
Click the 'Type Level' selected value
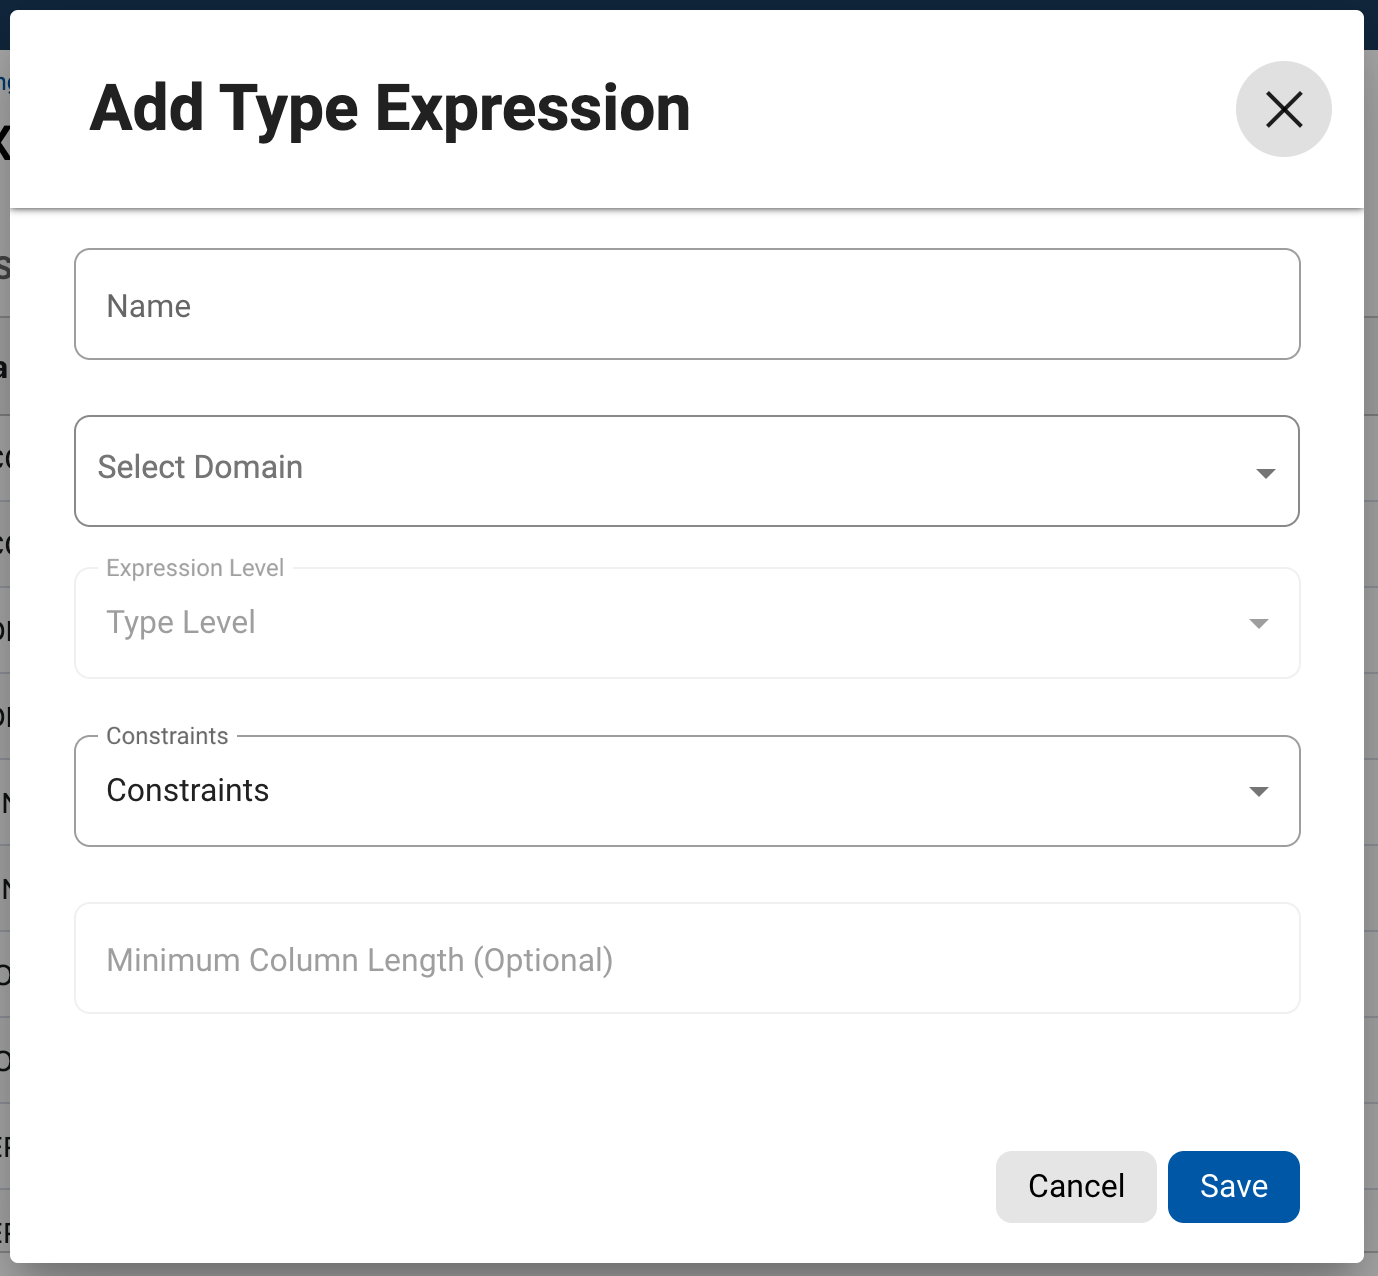(x=181, y=622)
